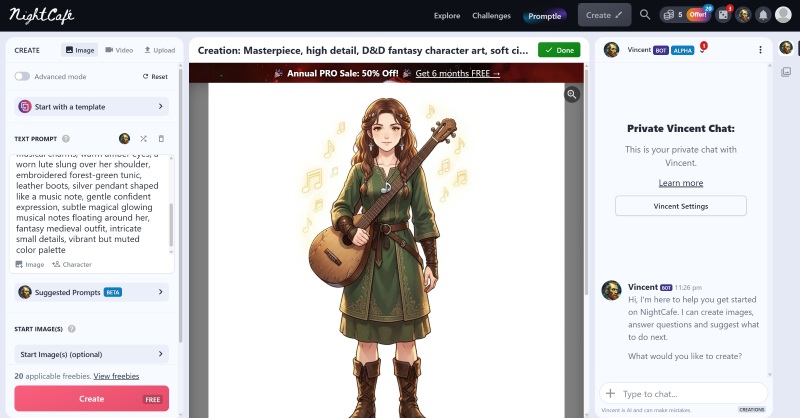The height and width of the screenshot is (418, 800).
Task: Click the bard character artwork
Action: 386,250
